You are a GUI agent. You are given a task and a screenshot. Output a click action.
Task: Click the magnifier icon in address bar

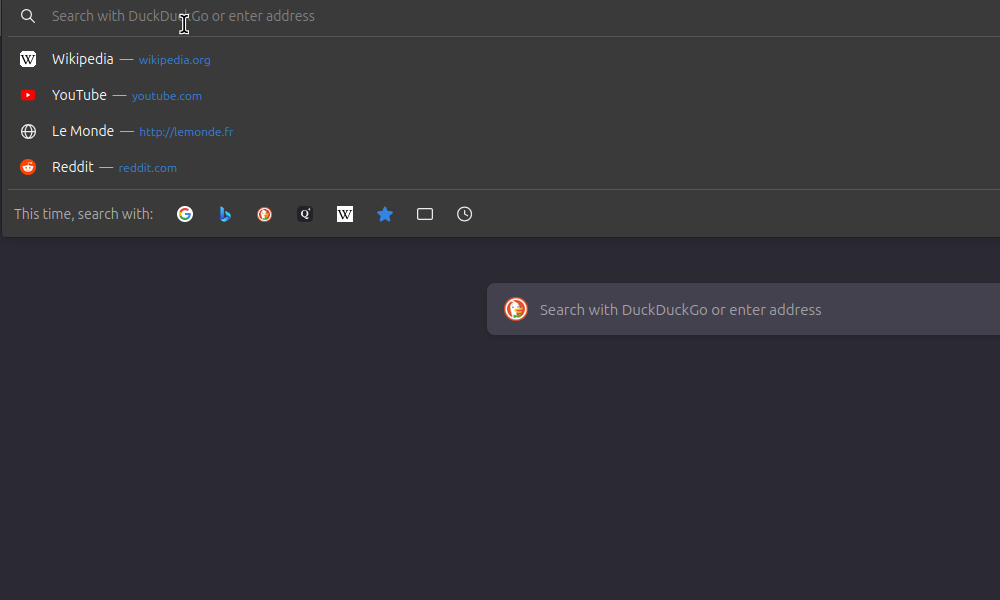pyautogui.click(x=27, y=16)
